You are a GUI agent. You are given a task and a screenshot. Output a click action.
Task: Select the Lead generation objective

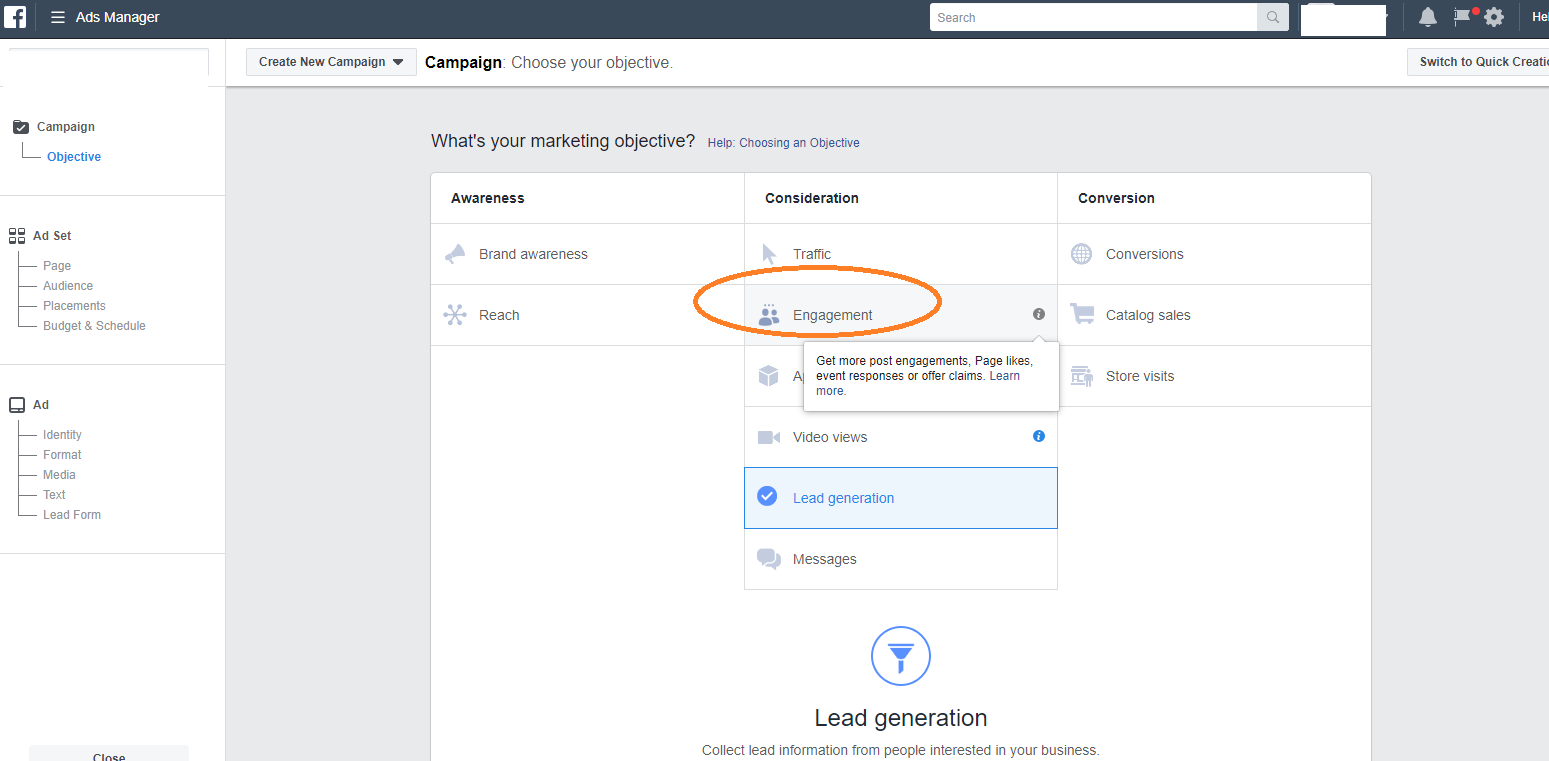click(x=901, y=498)
